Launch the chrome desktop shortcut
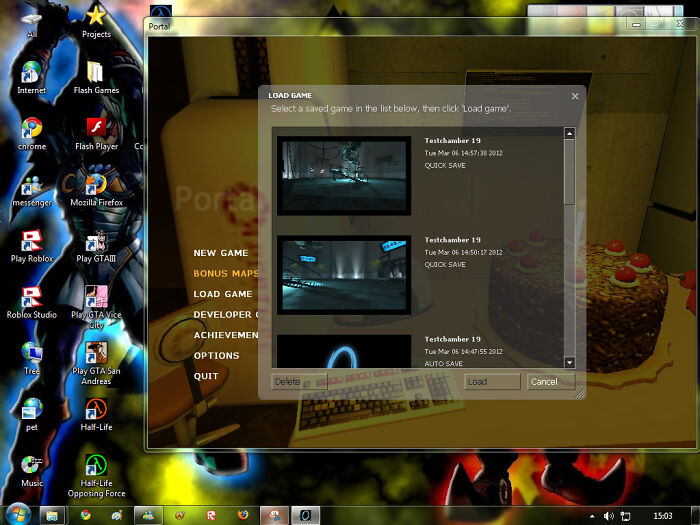Image resolution: width=700 pixels, height=525 pixels. click(32, 134)
